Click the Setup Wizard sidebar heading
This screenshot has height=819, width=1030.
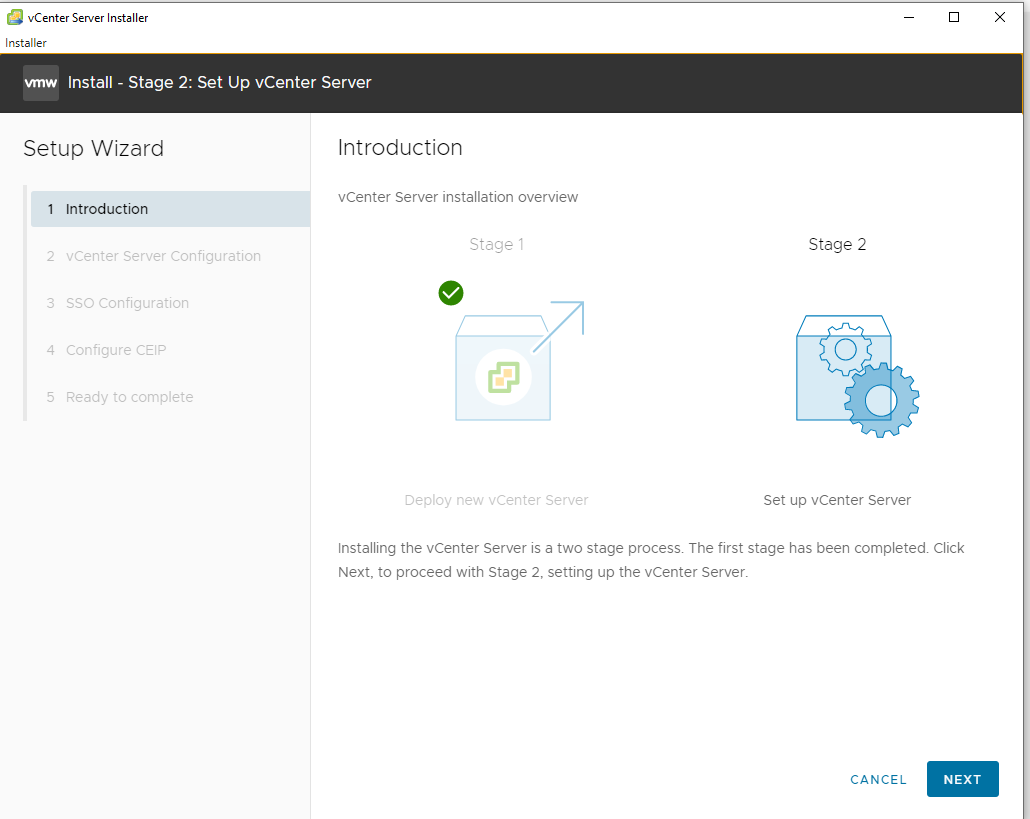coord(93,148)
